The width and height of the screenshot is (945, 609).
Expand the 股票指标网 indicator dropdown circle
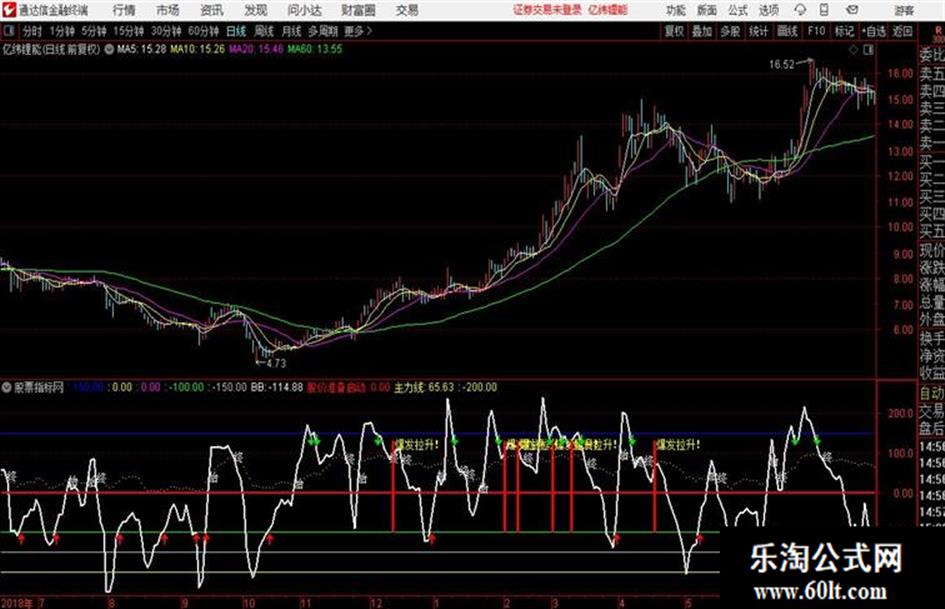[x=7, y=387]
